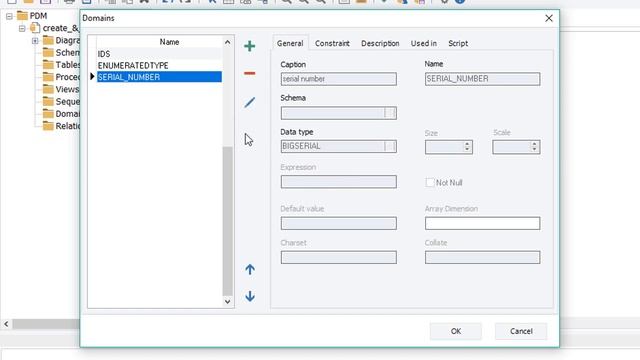Click the Charset field
640x360 pixels.
coord(338,257)
